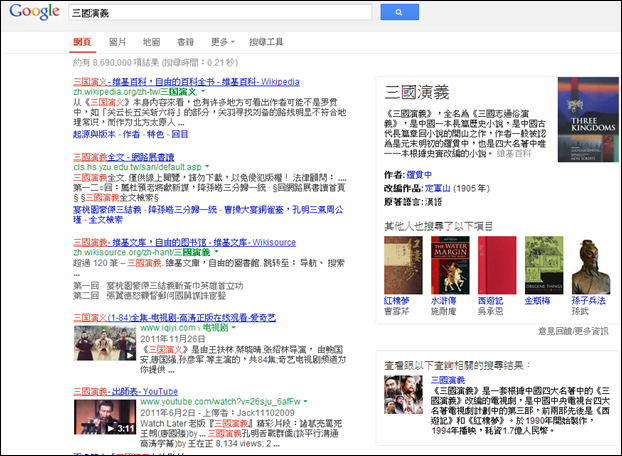
Task: Click the green 金瓶梅 book cover
Action: tap(544, 265)
